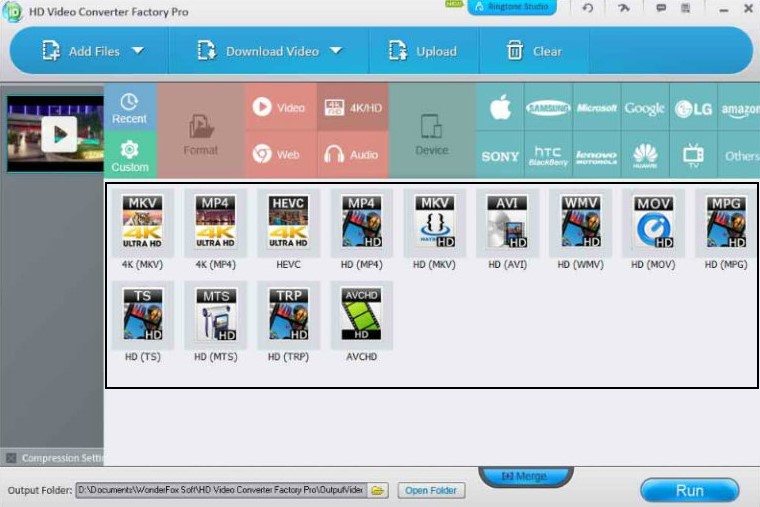Click the Output Folder path field

point(221,490)
